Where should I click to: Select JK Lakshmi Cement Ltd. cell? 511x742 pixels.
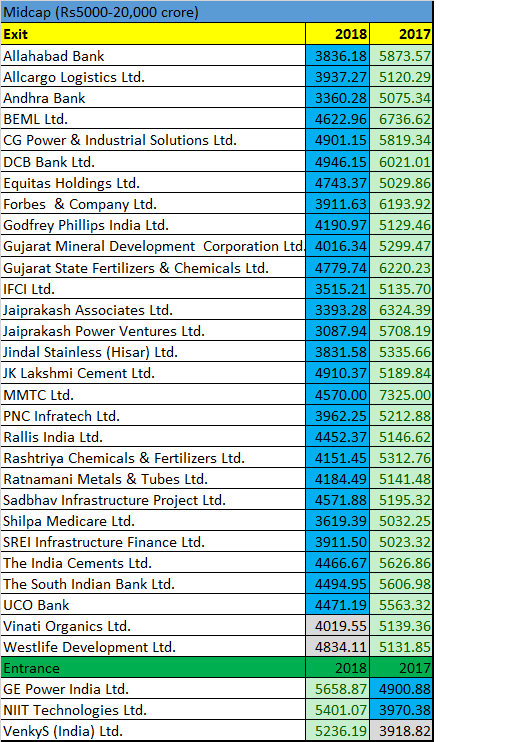[x=153, y=373]
